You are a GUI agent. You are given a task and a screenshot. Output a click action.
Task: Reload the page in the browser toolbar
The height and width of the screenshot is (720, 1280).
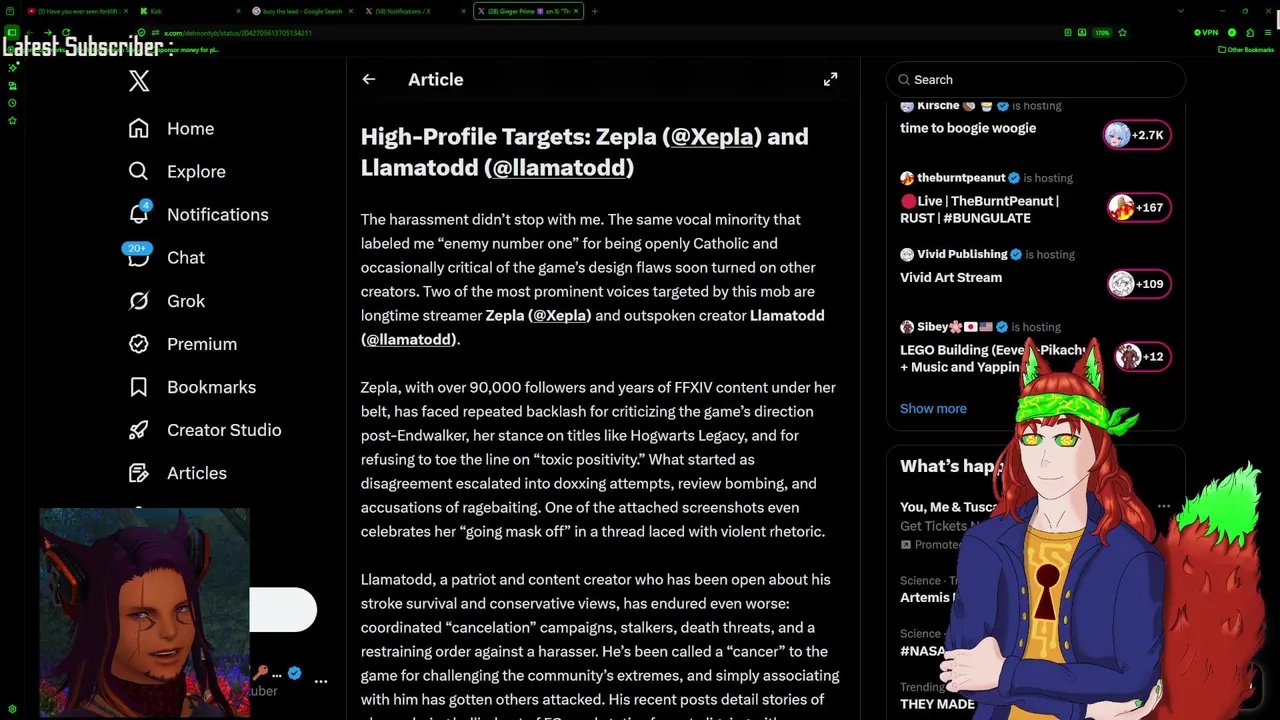[x=65, y=33]
